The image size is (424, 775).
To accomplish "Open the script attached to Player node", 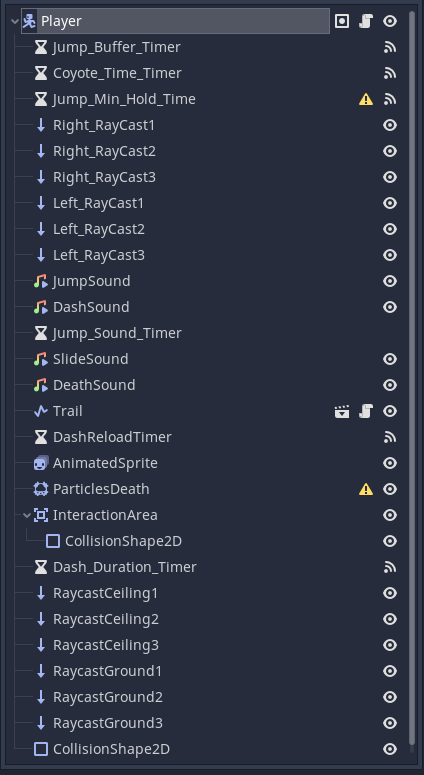I will (x=366, y=21).
